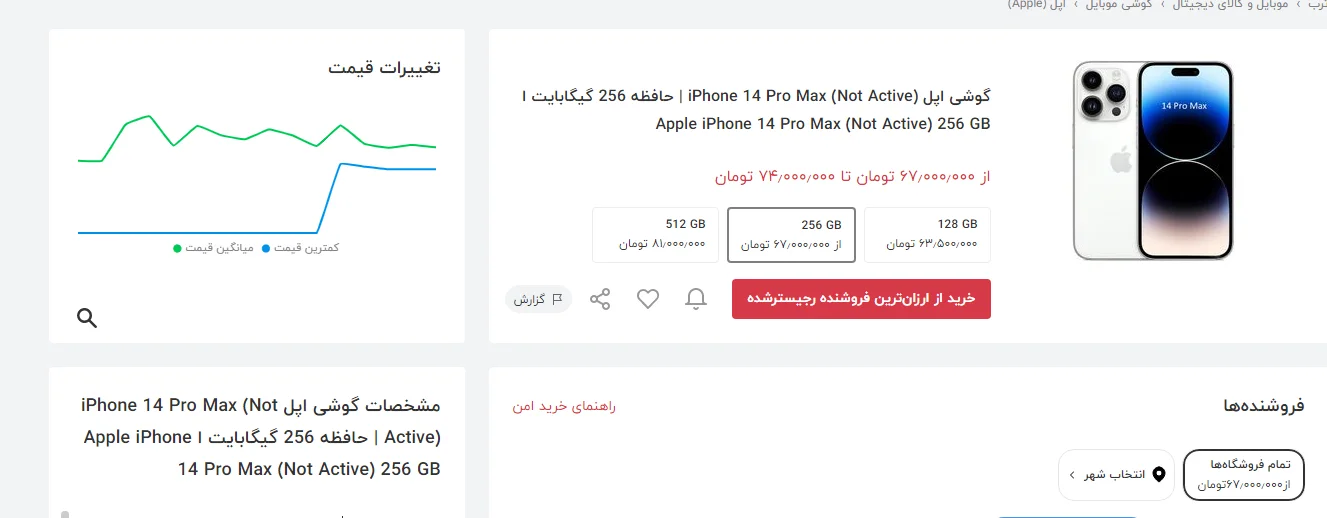The width and height of the screenshot is (1327, 518).
Task: Open the iPhone 14 Pro Max product image
Action: [1153, 160]
